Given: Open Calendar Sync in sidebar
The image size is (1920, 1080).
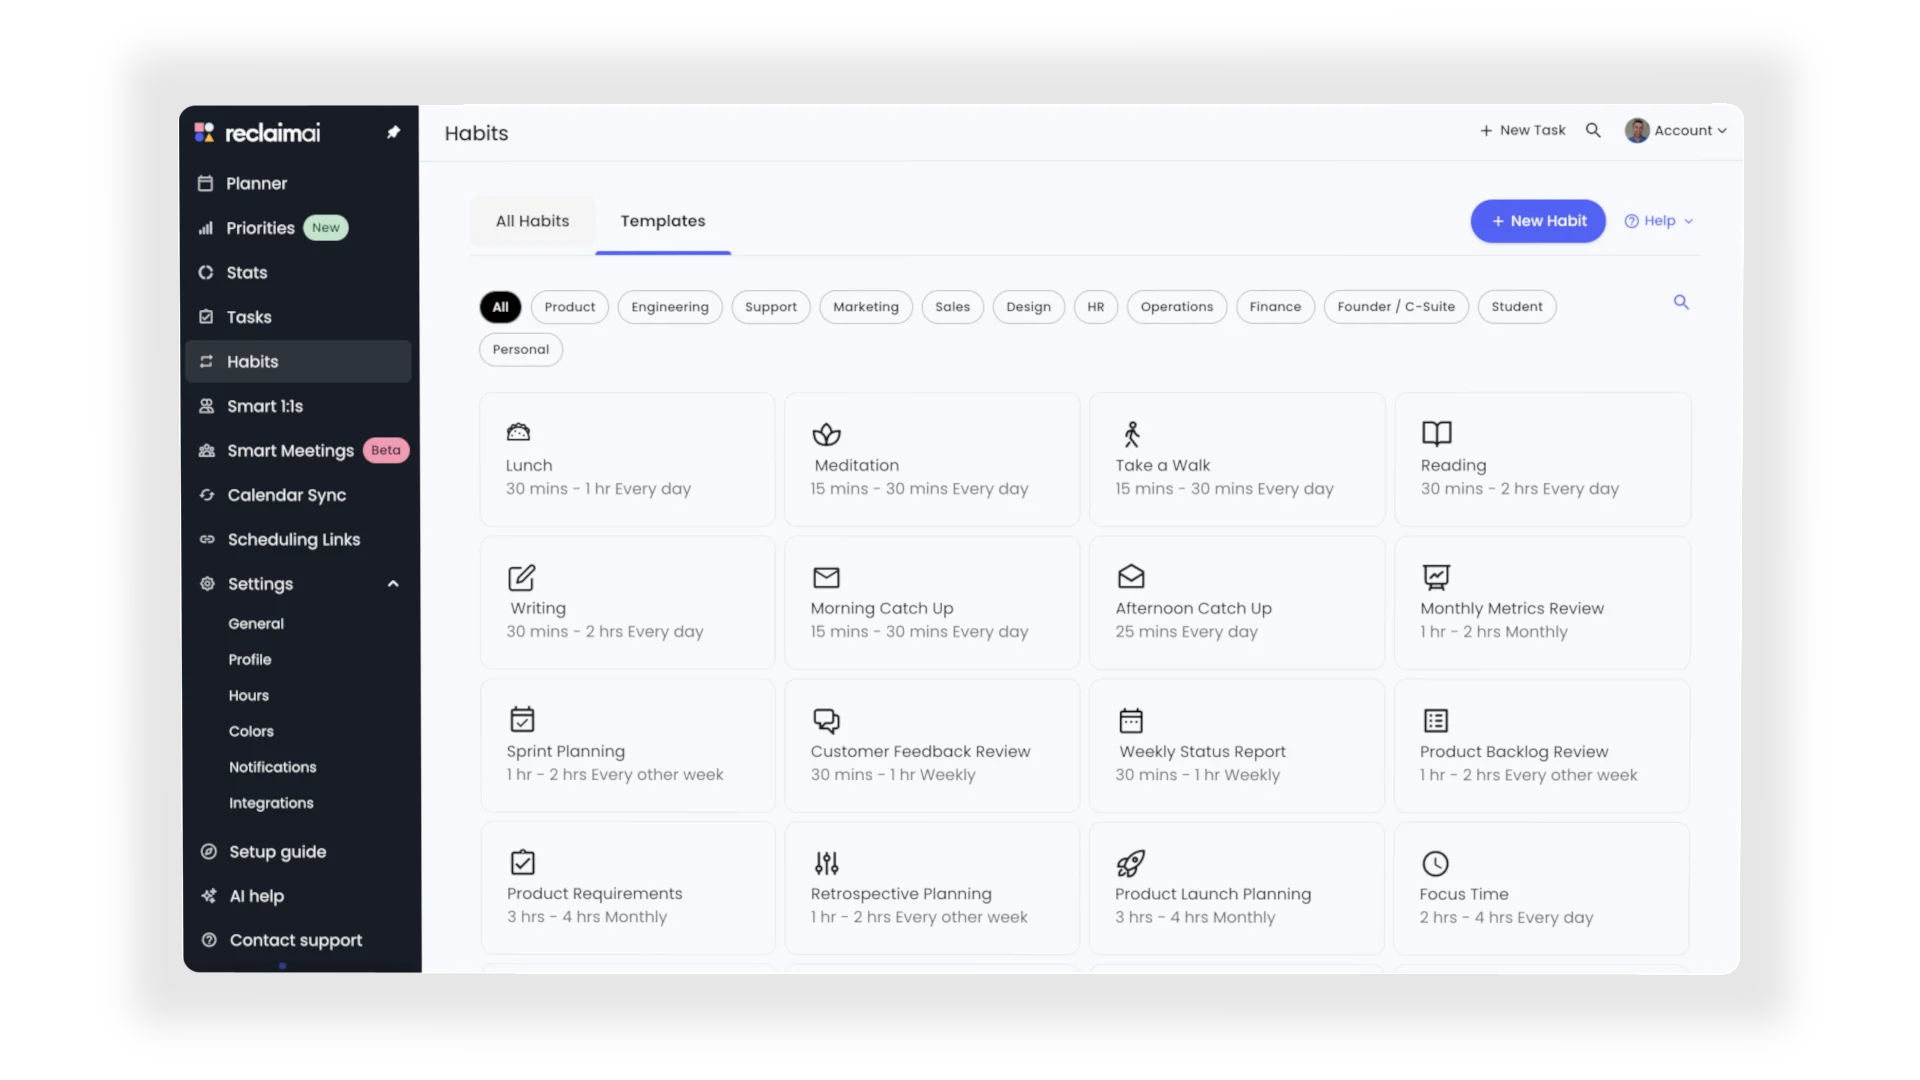Looking at the screenshot, I should [x=286, y=495].
